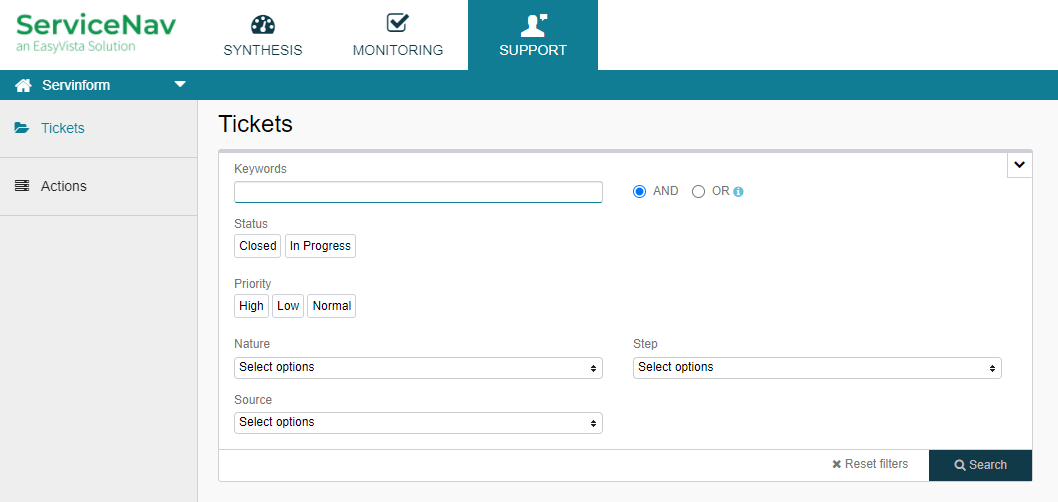Click the Tickets folder icon
Screen dimensions: 1058x502
tap(22, 128)
